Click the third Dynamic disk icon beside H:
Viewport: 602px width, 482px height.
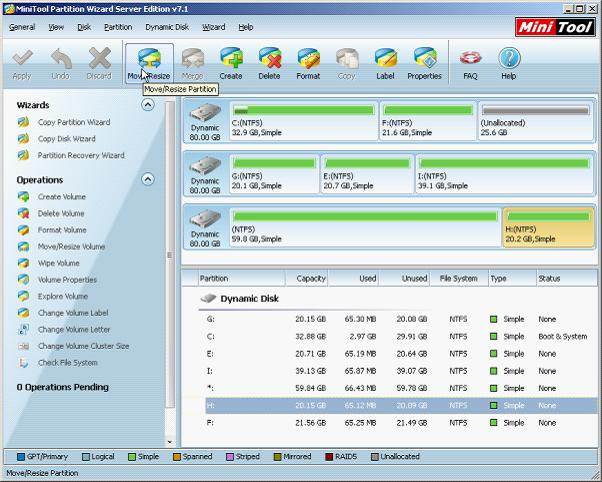[x=205, y=219]
